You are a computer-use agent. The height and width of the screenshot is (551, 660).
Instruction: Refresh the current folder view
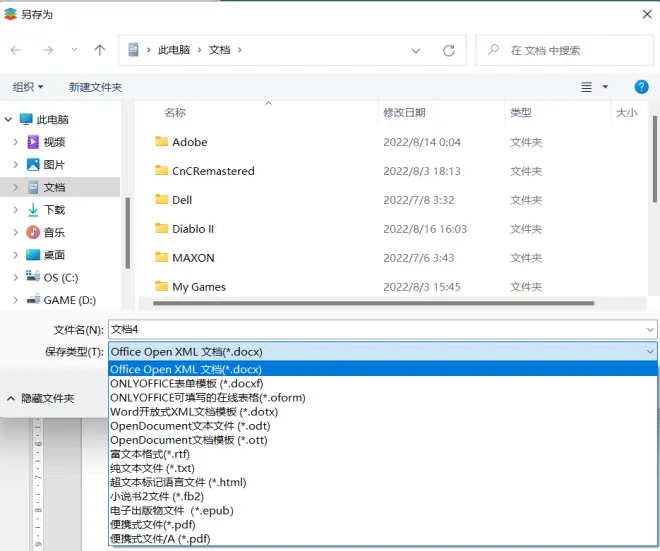(449, 51)
